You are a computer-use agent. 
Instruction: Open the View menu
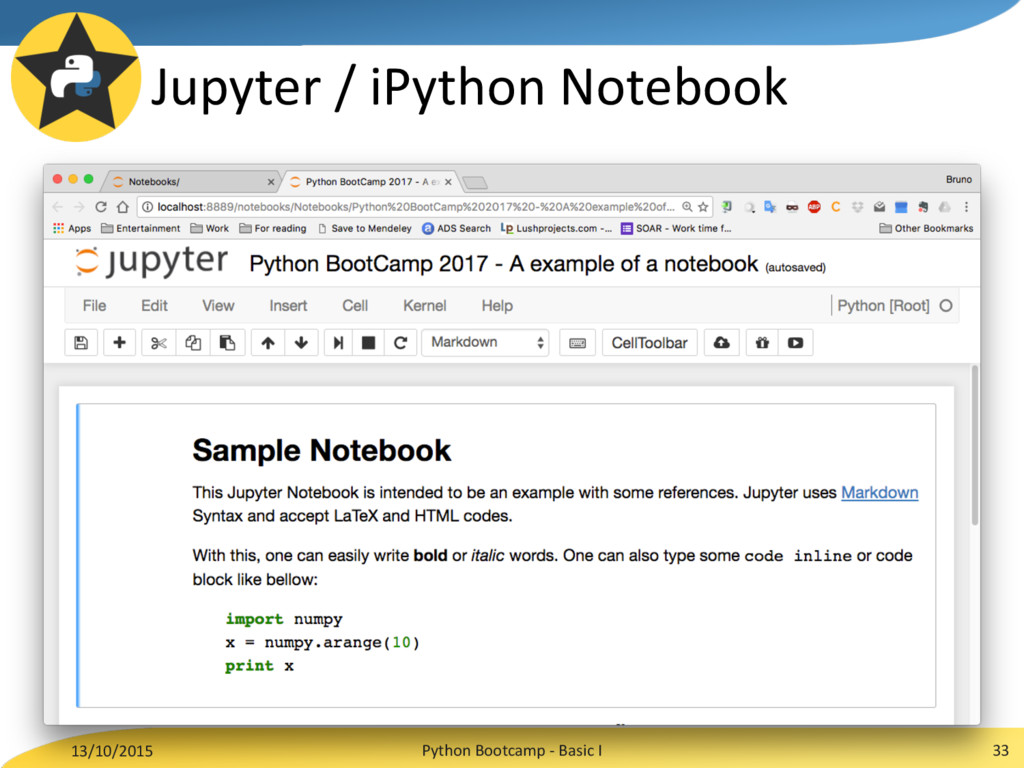218,306
